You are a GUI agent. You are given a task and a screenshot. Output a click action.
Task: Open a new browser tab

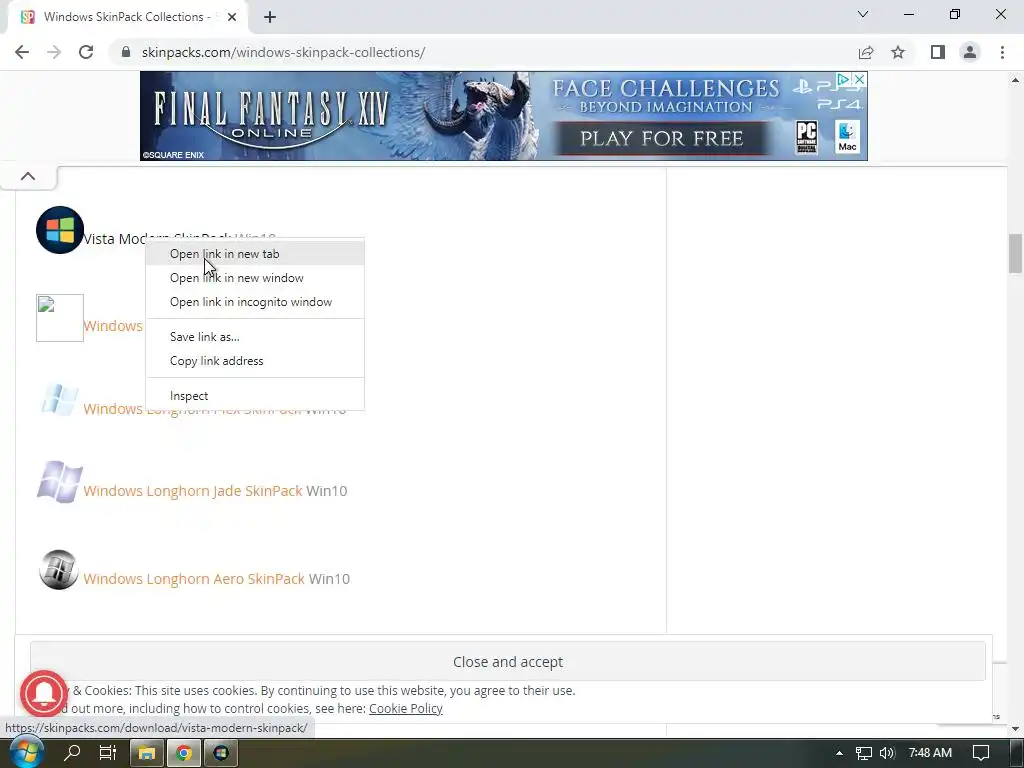[x=270, y=18]
